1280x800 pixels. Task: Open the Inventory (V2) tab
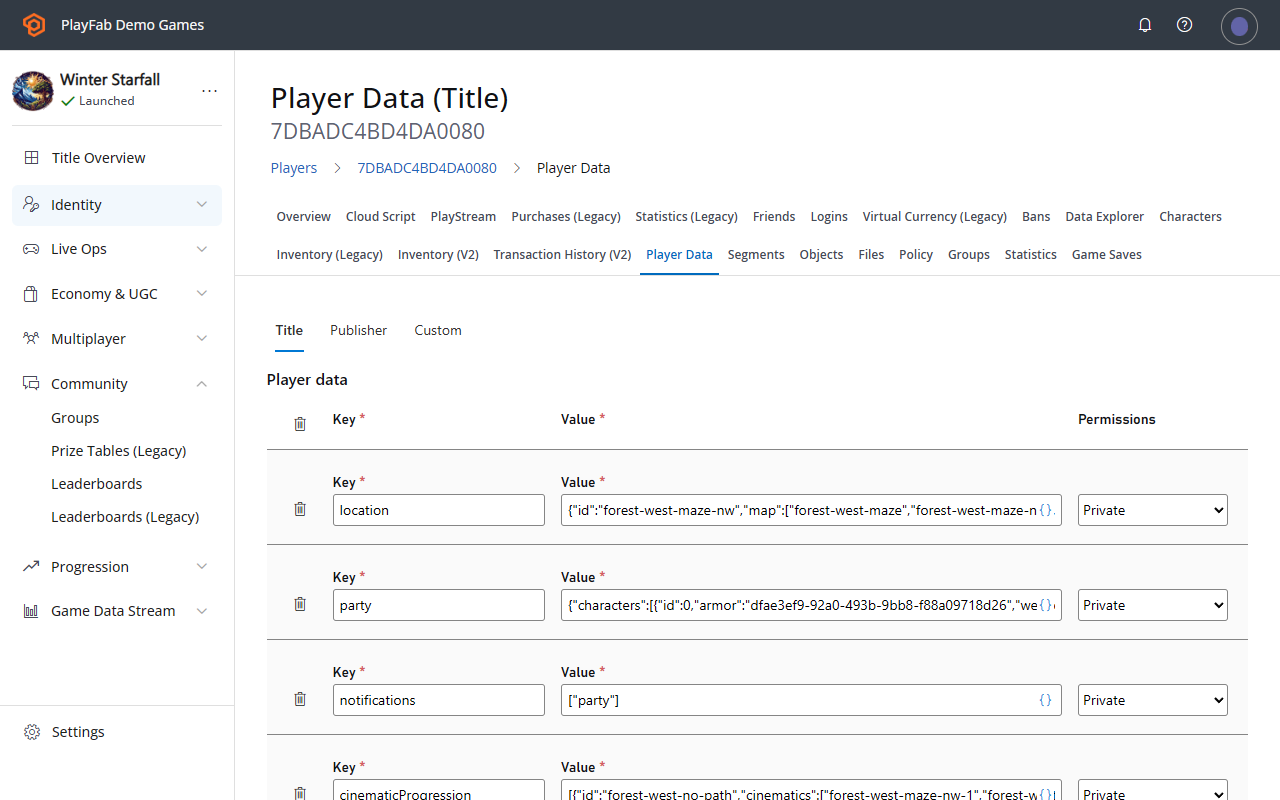tap(438, 255)
